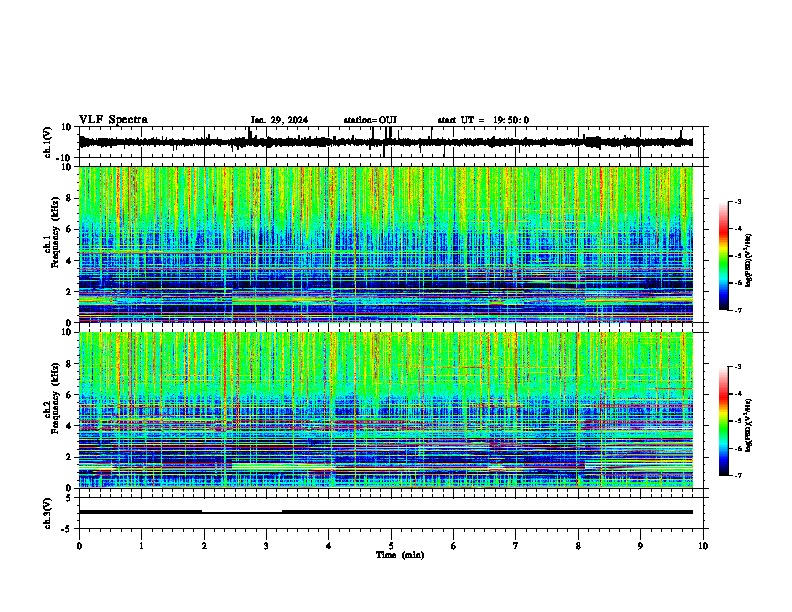Click the "-3" label on ch.1 colorbar
The width and height of the screenshot is (792, 612).
click(x=738, y=202)
